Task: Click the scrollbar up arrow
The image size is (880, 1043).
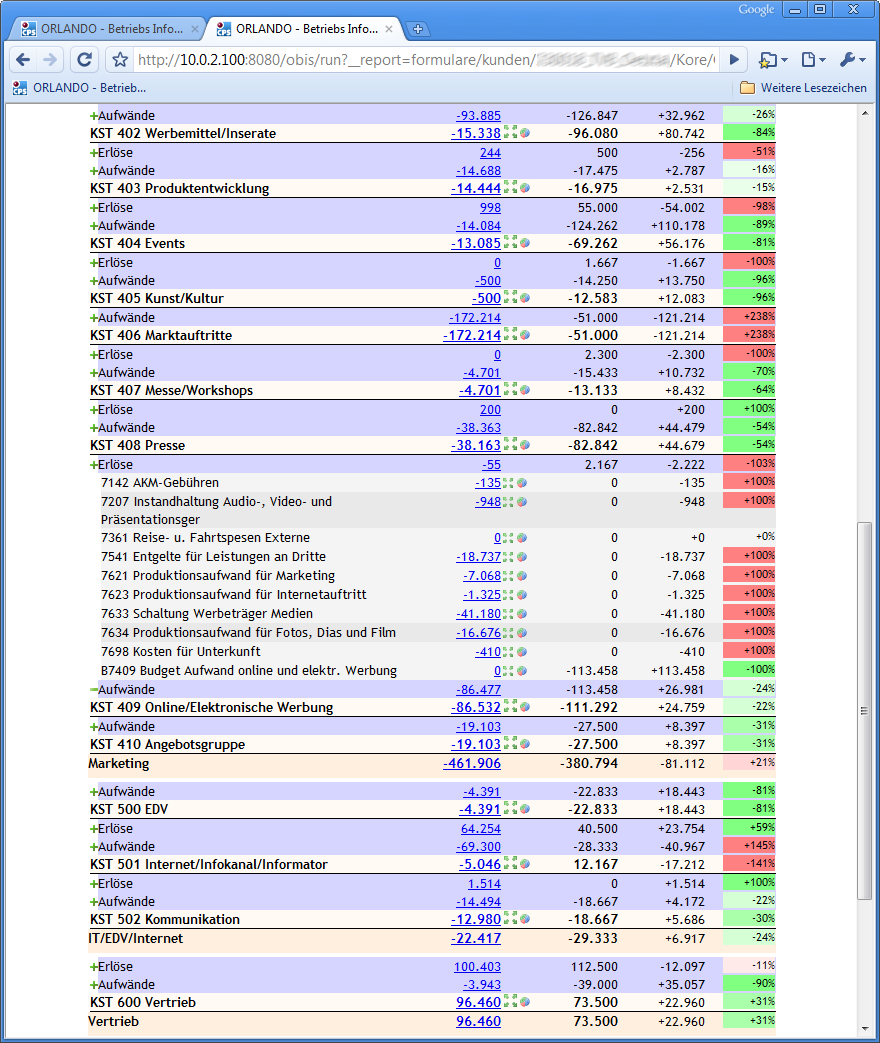Action: click(x=864, y=114)
